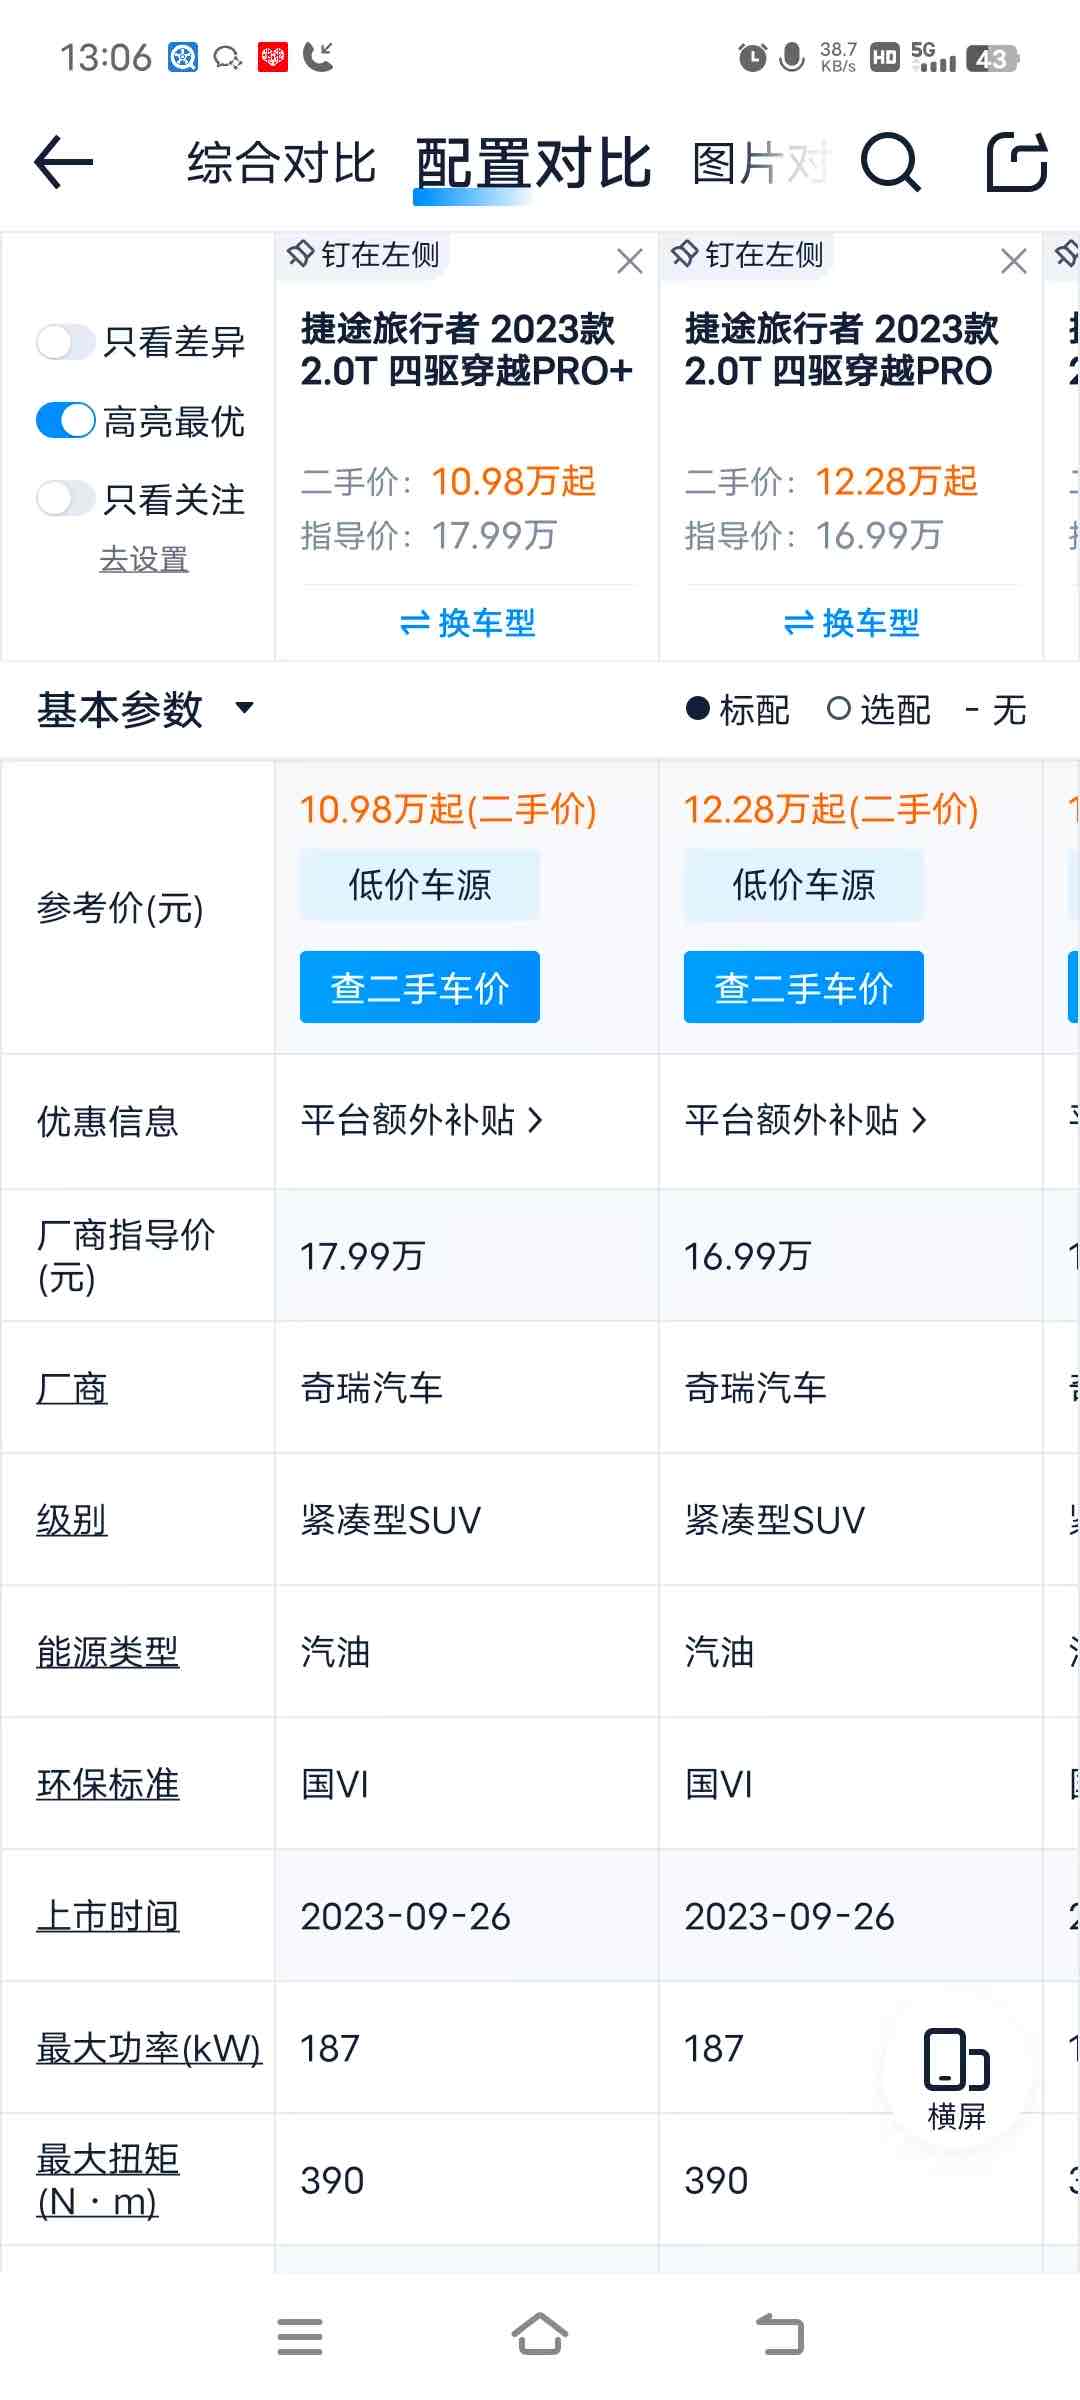Open the search magnifier icon
The width and height of the screenshot is (1080, 2400).
(889, 162)
